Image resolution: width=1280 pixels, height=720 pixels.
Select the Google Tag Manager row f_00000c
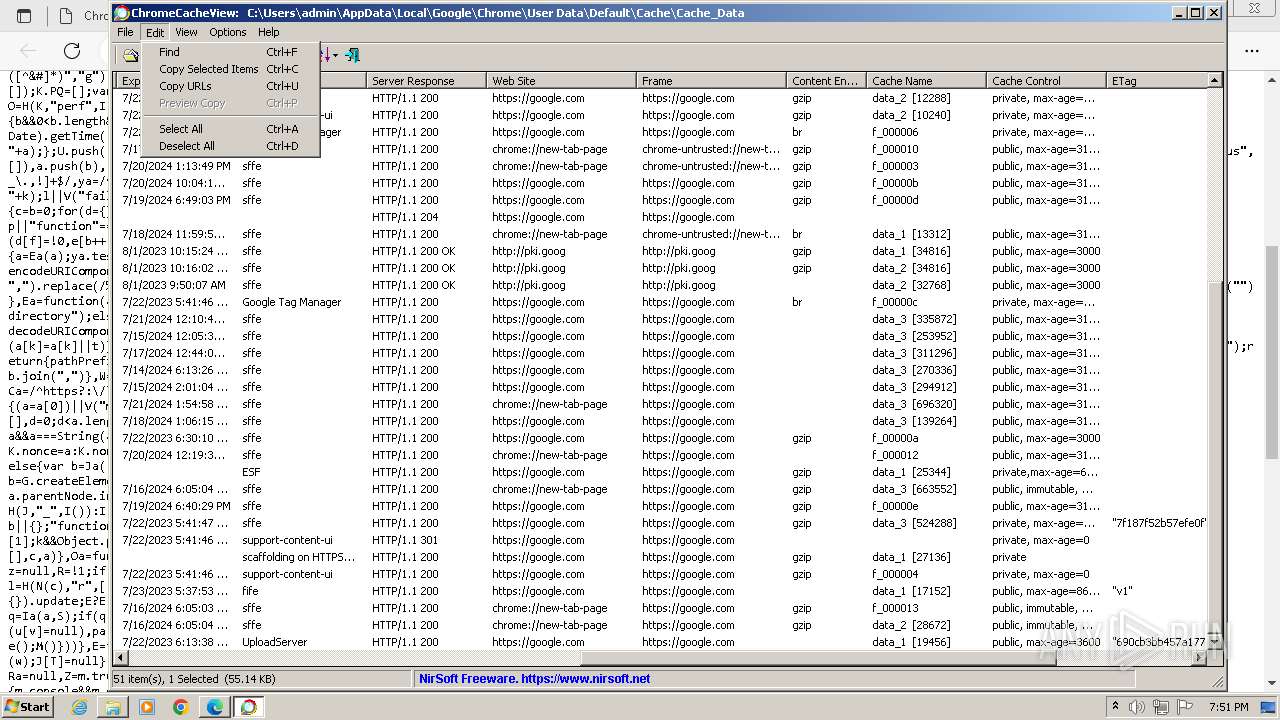click(662, 302)
